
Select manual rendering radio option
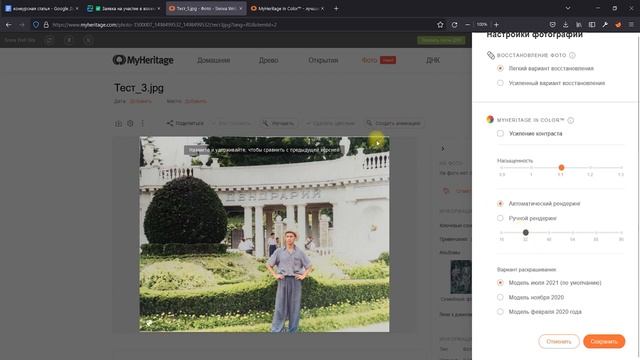click(500, 218)
